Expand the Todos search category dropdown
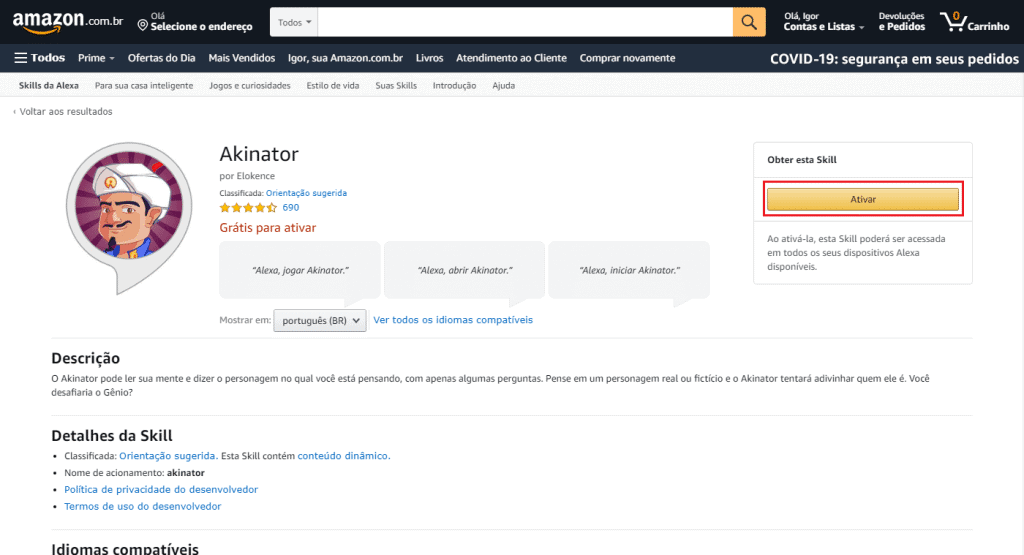Viewport: 1024px width, 555px height. point(295,22)
